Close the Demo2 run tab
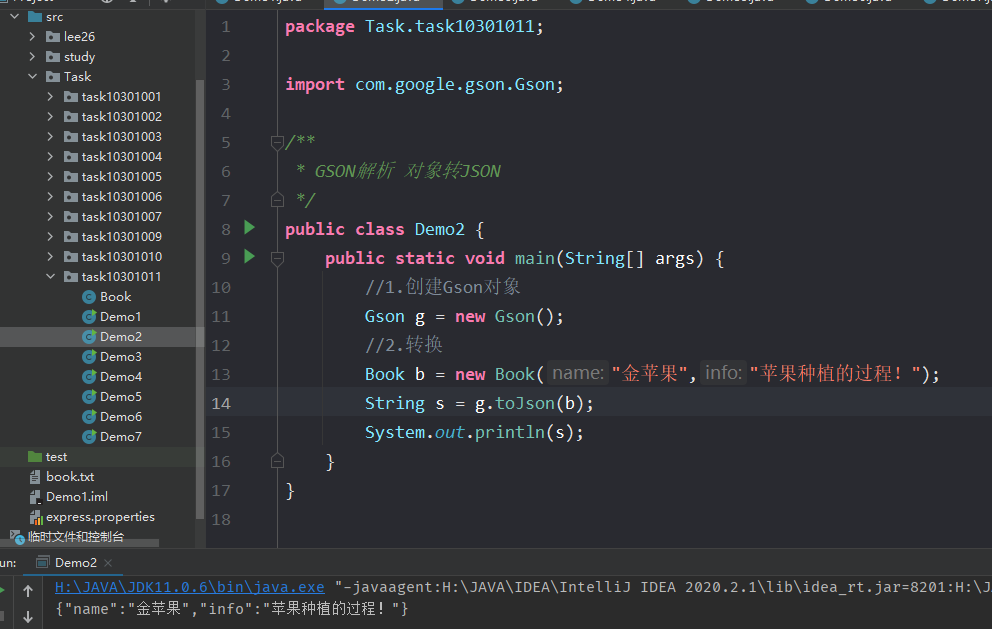This screenshot has width=992, height=629. (108, 563)
